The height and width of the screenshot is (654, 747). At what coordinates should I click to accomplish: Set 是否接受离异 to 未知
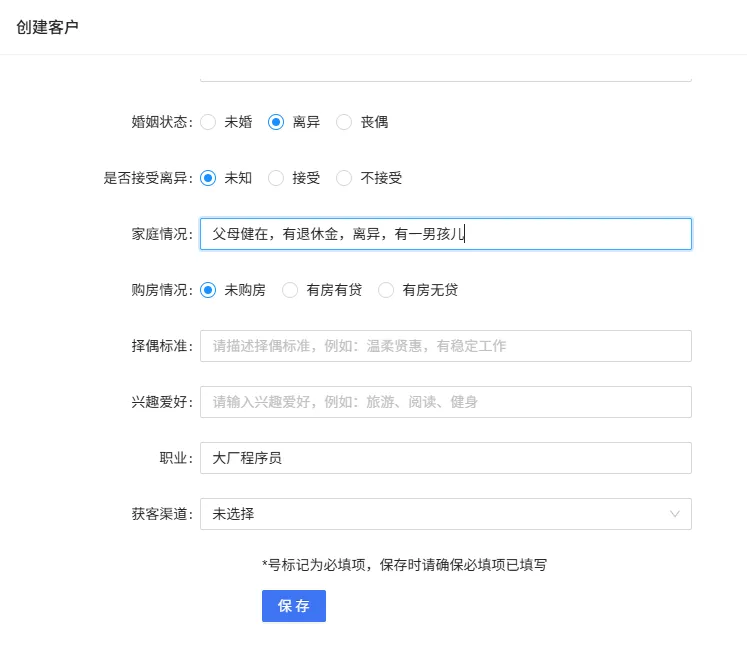(x=208, y=178)
